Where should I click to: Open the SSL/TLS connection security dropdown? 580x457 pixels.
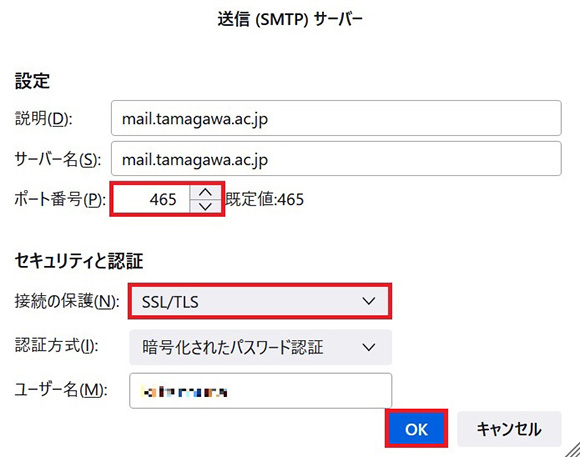[260, 301]
